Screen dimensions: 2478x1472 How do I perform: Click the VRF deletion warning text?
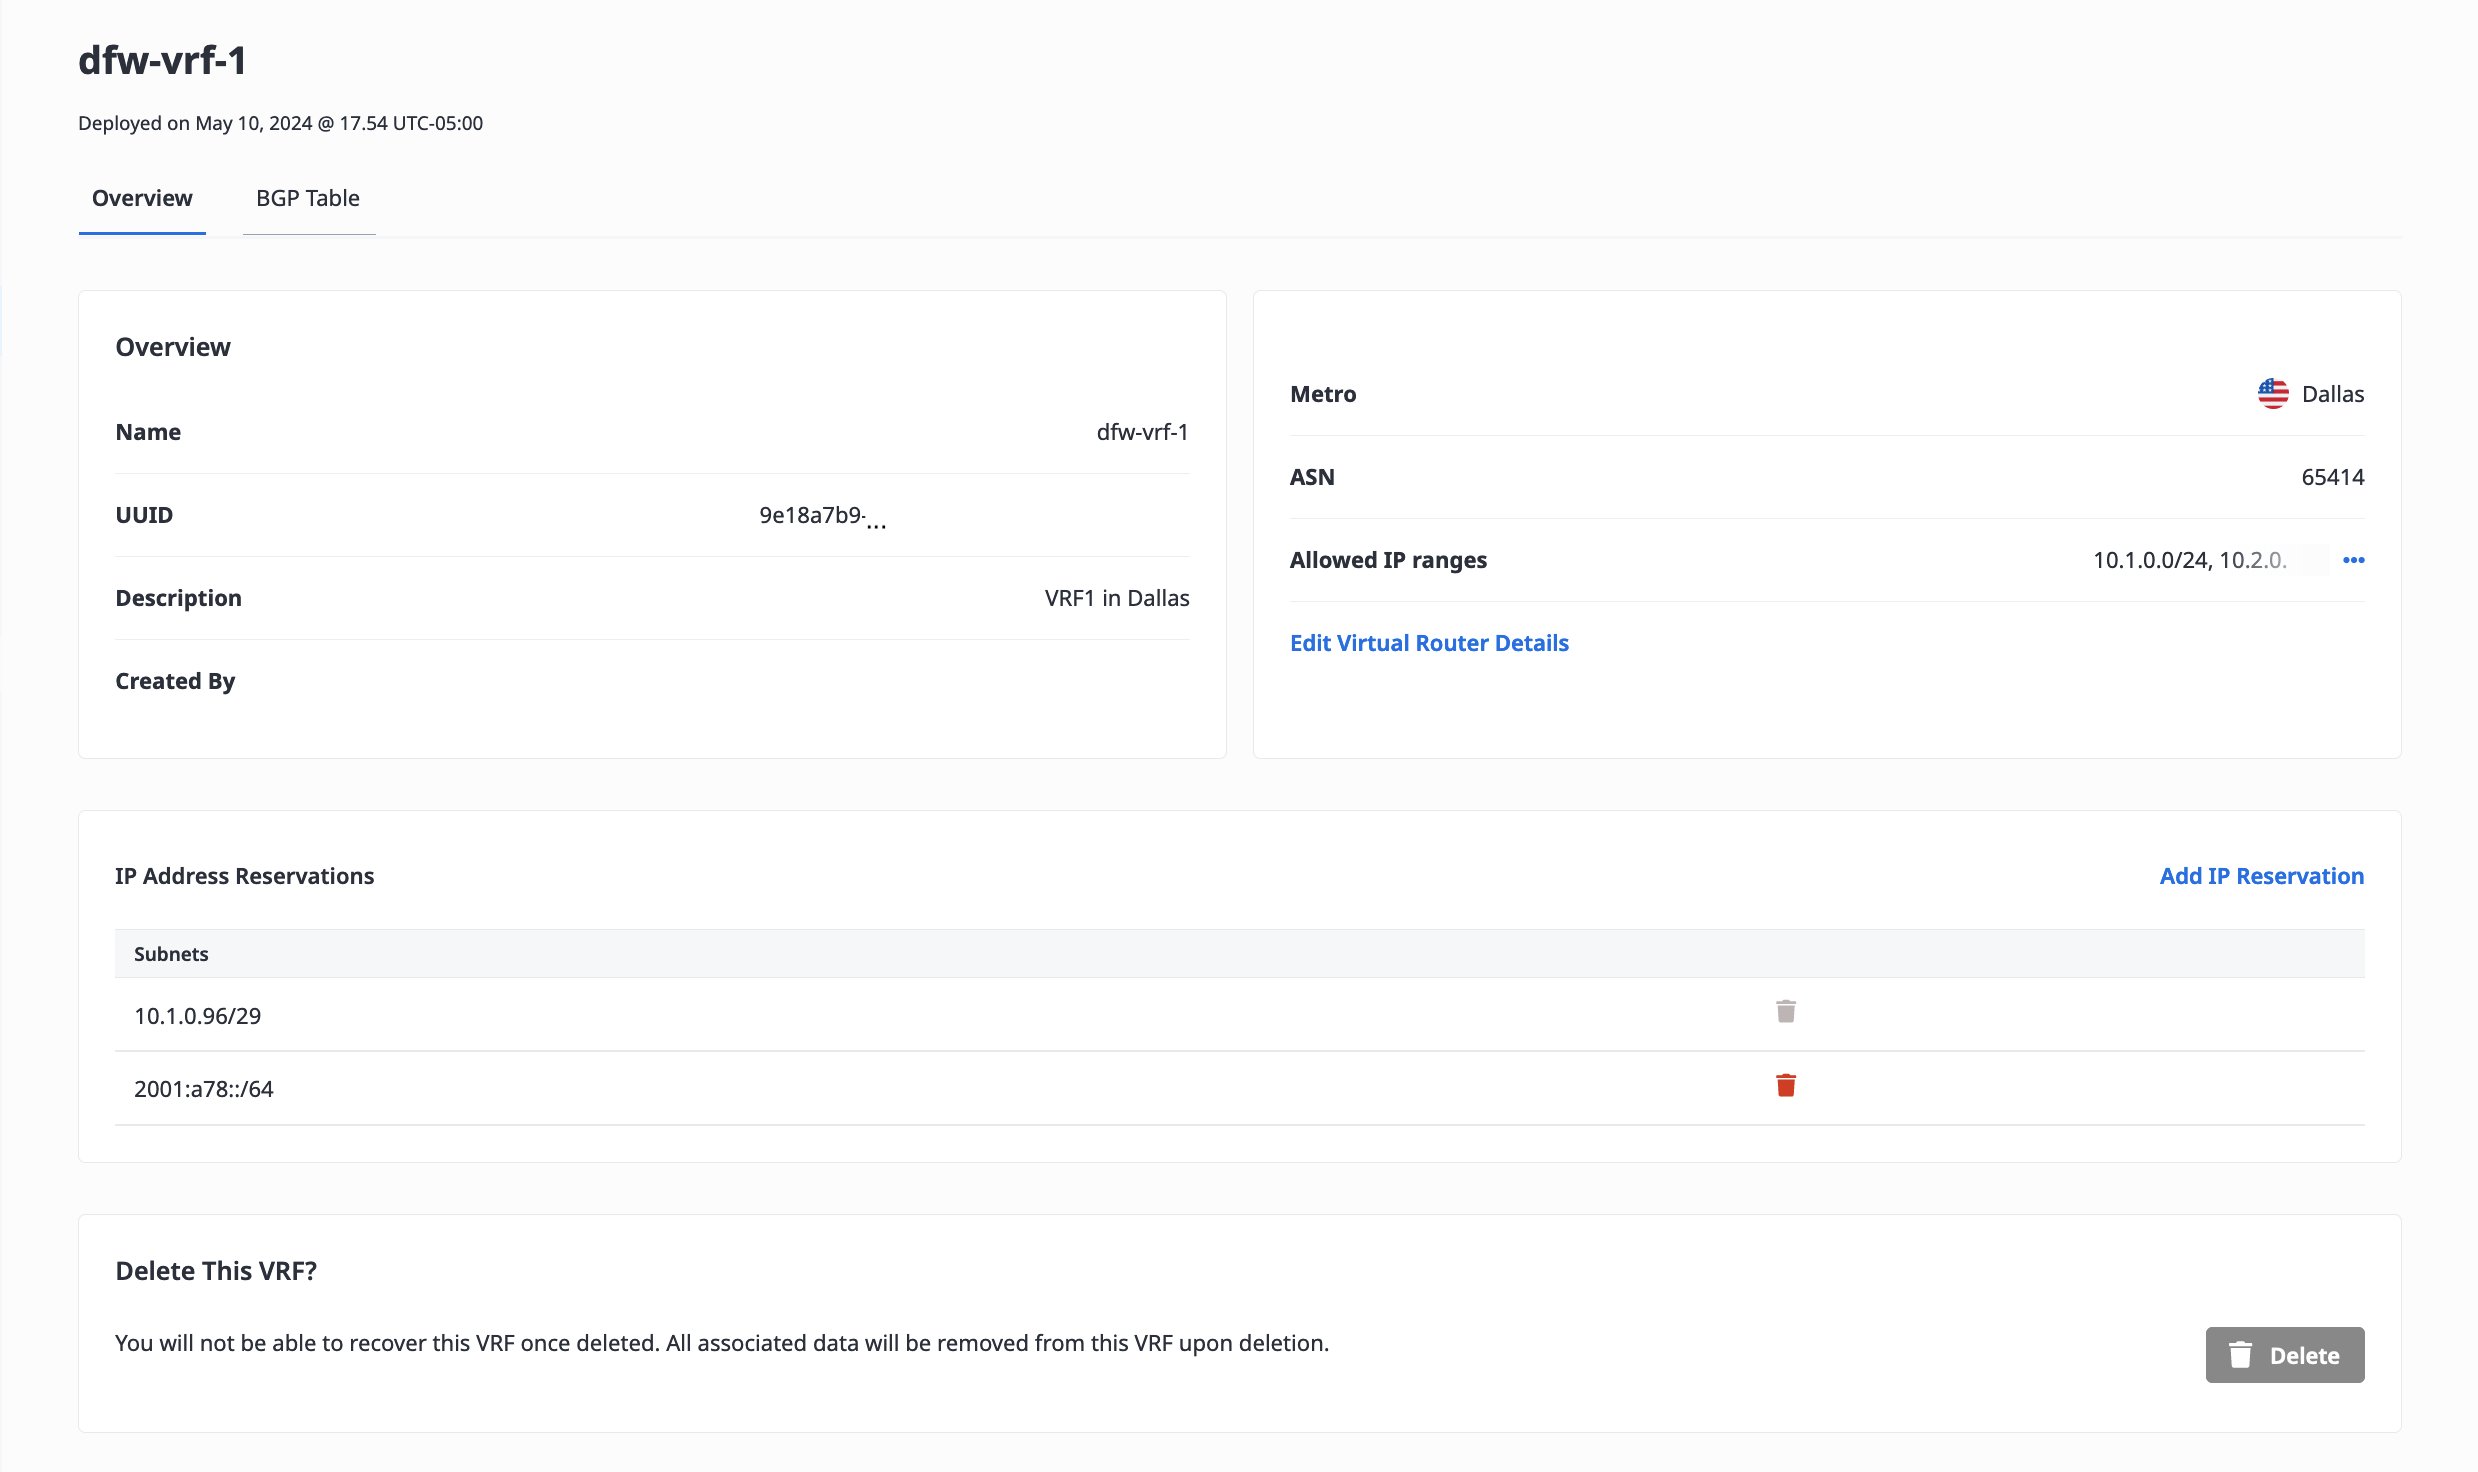[722, 1343]
